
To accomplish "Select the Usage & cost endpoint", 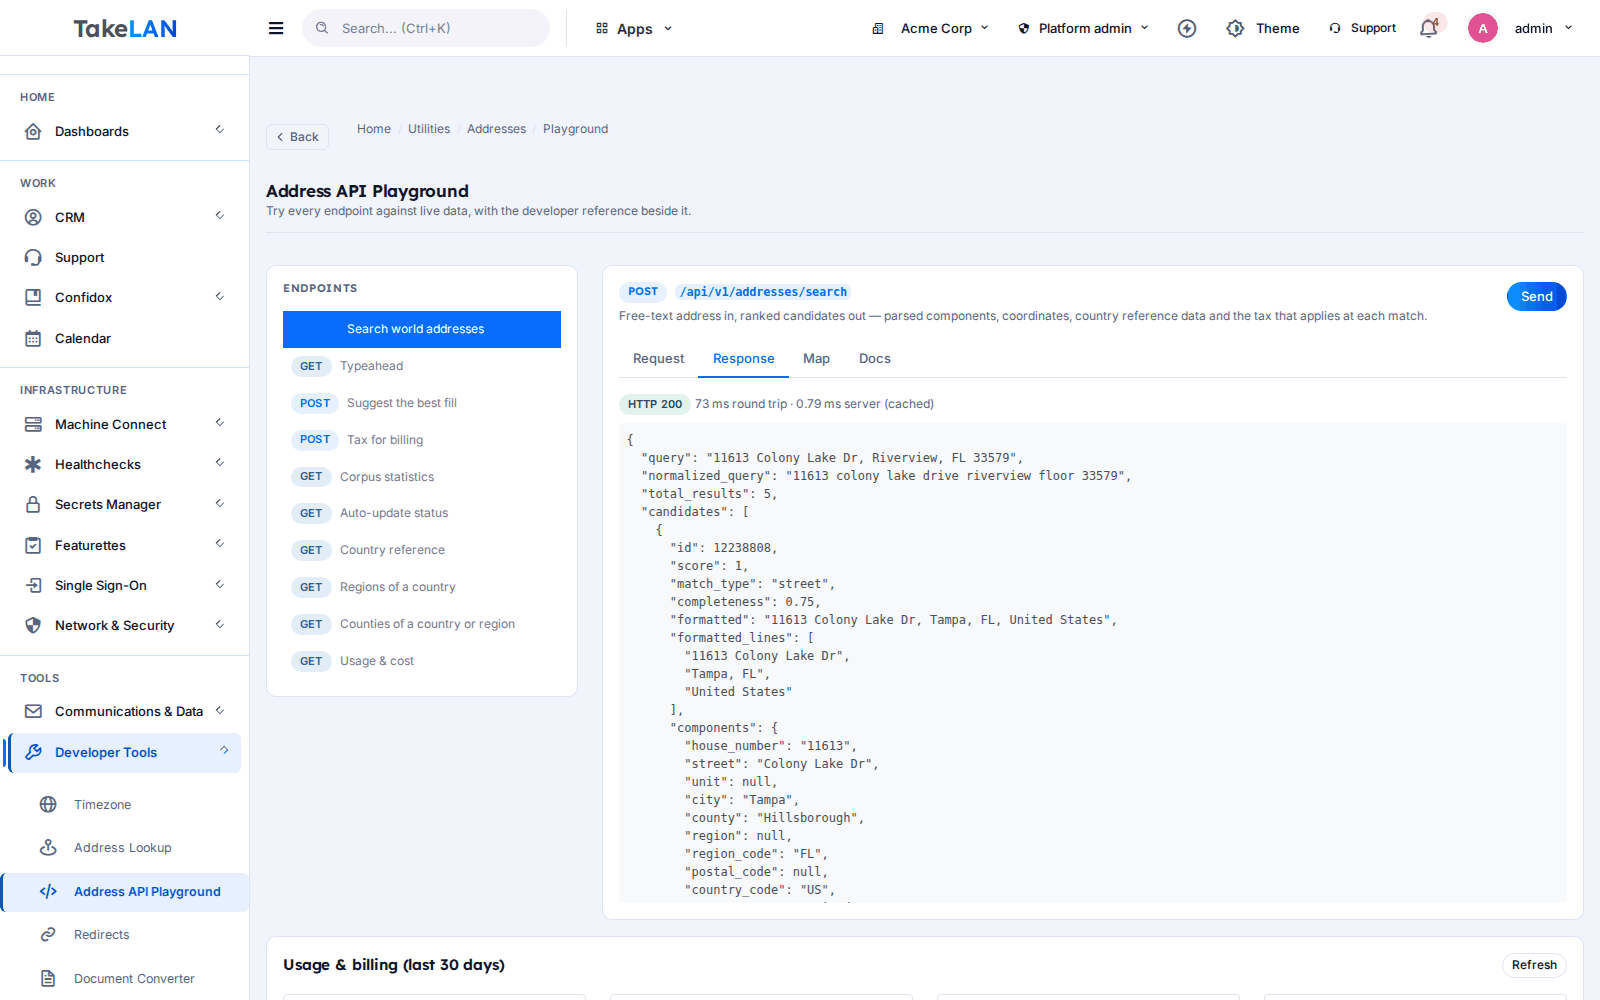I will [x=422, y=661].
